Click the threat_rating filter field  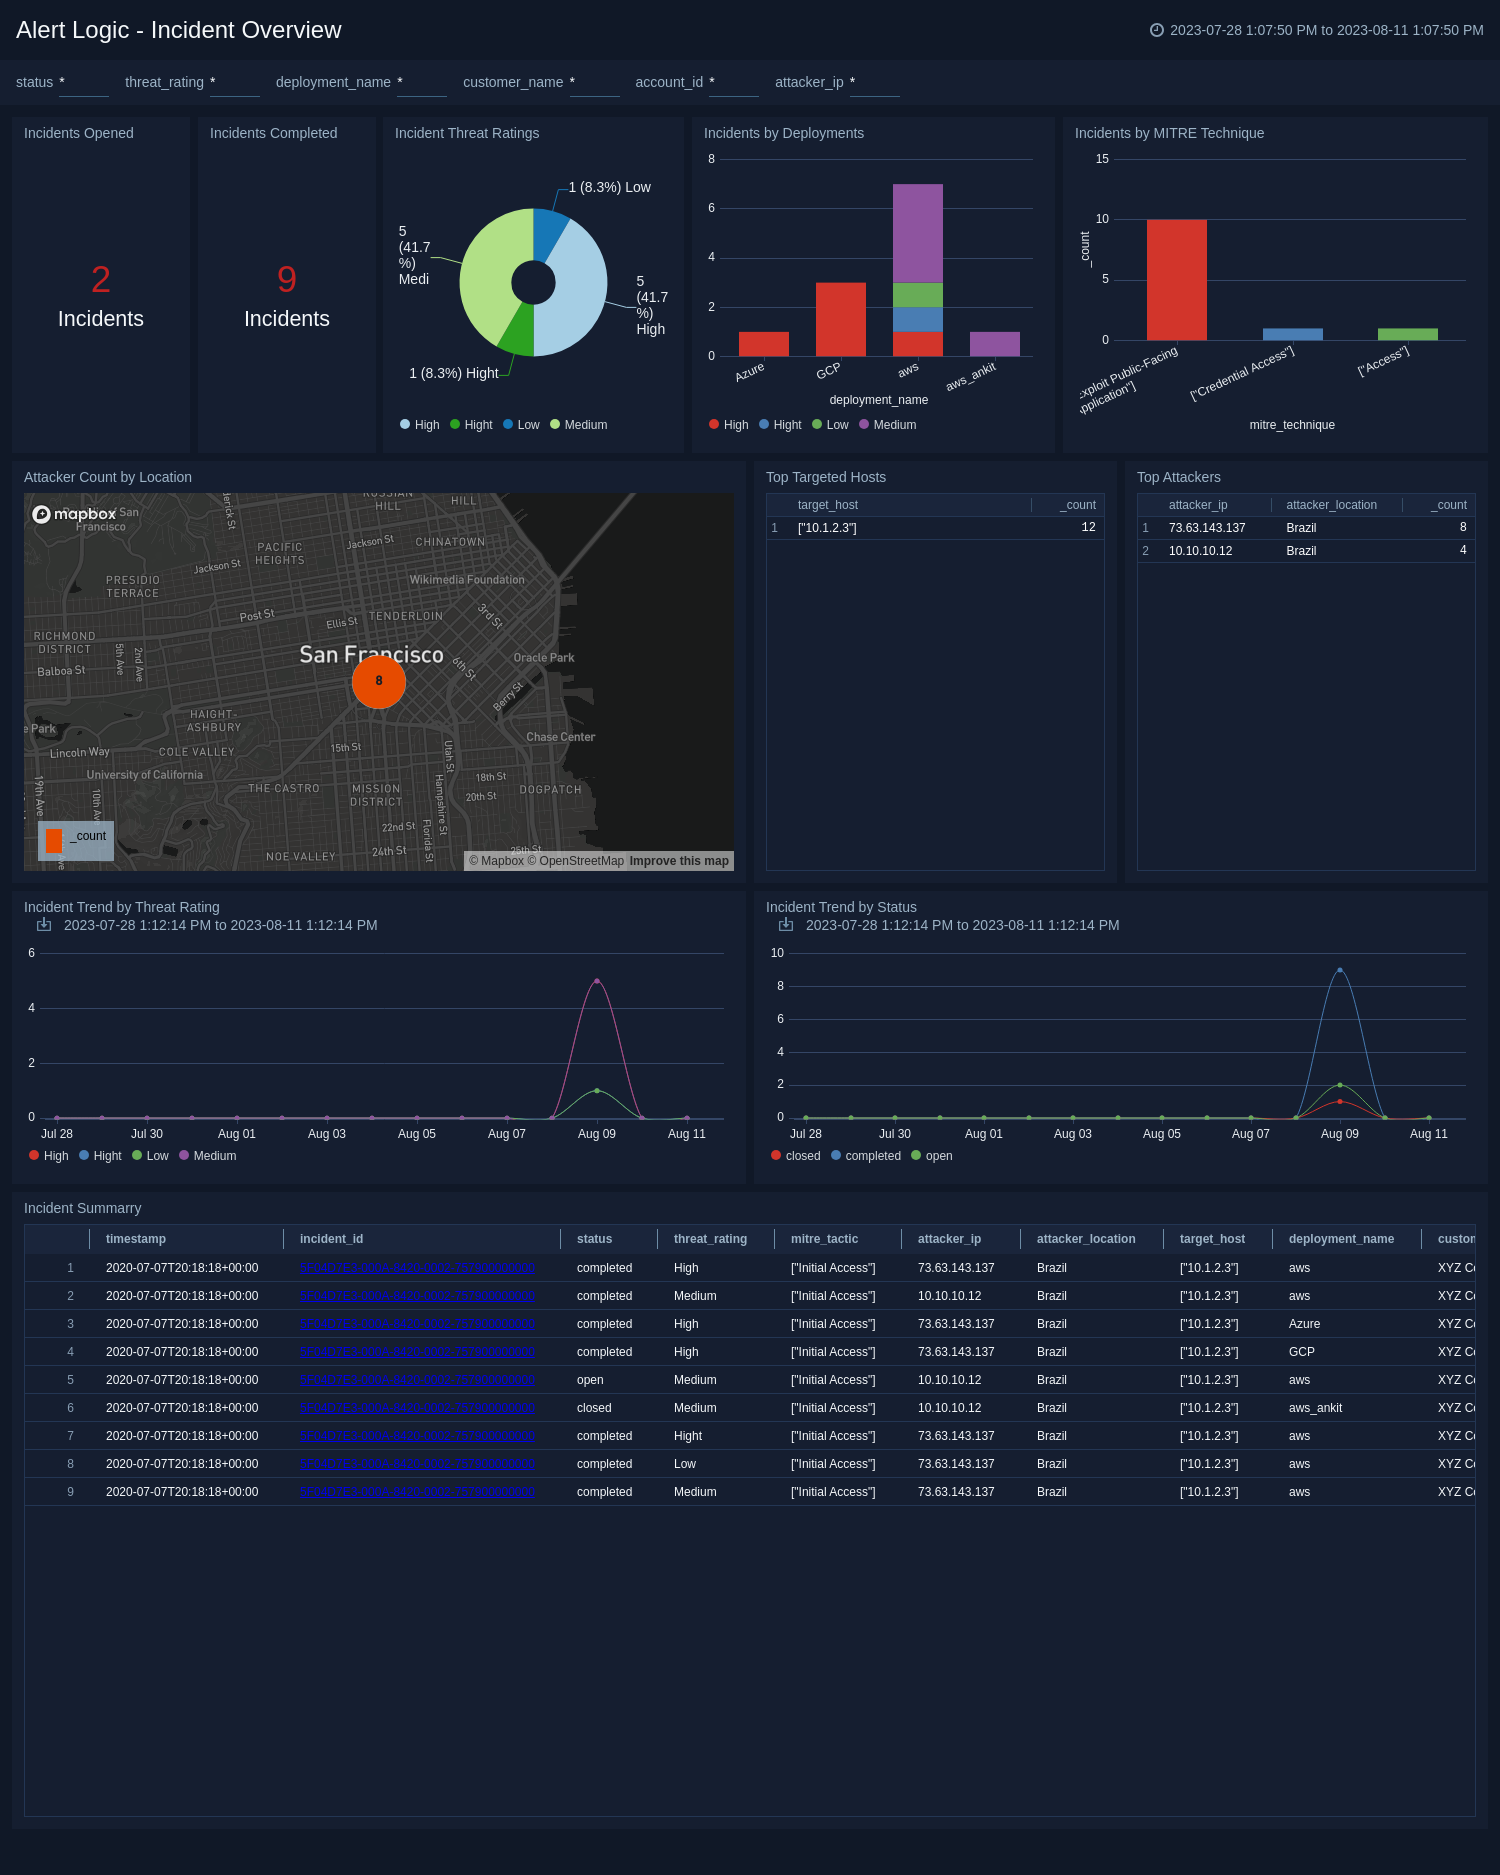pyautogui.click(x=235, y=83)
